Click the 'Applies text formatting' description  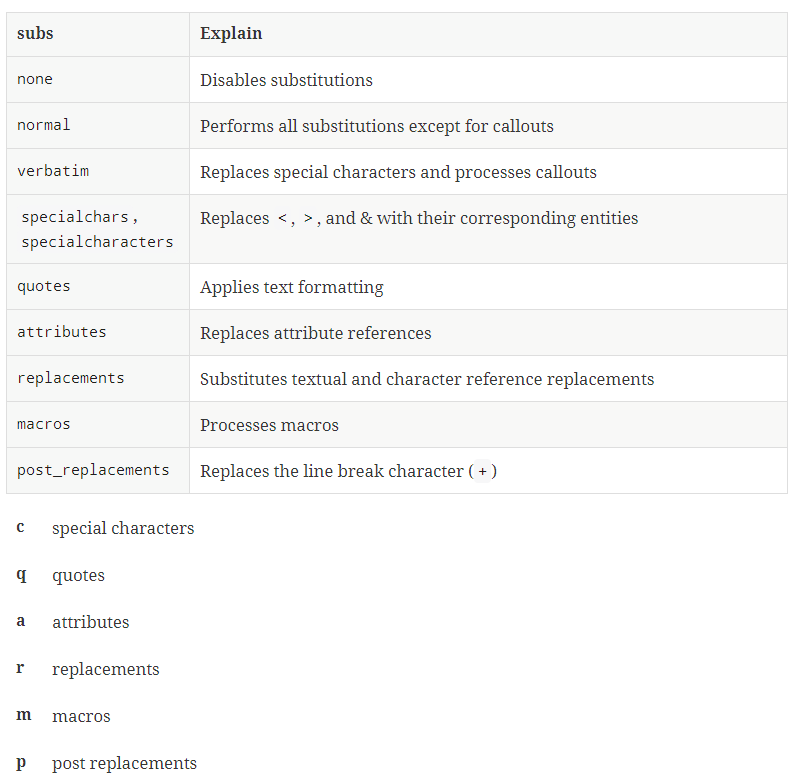(291, 287)
